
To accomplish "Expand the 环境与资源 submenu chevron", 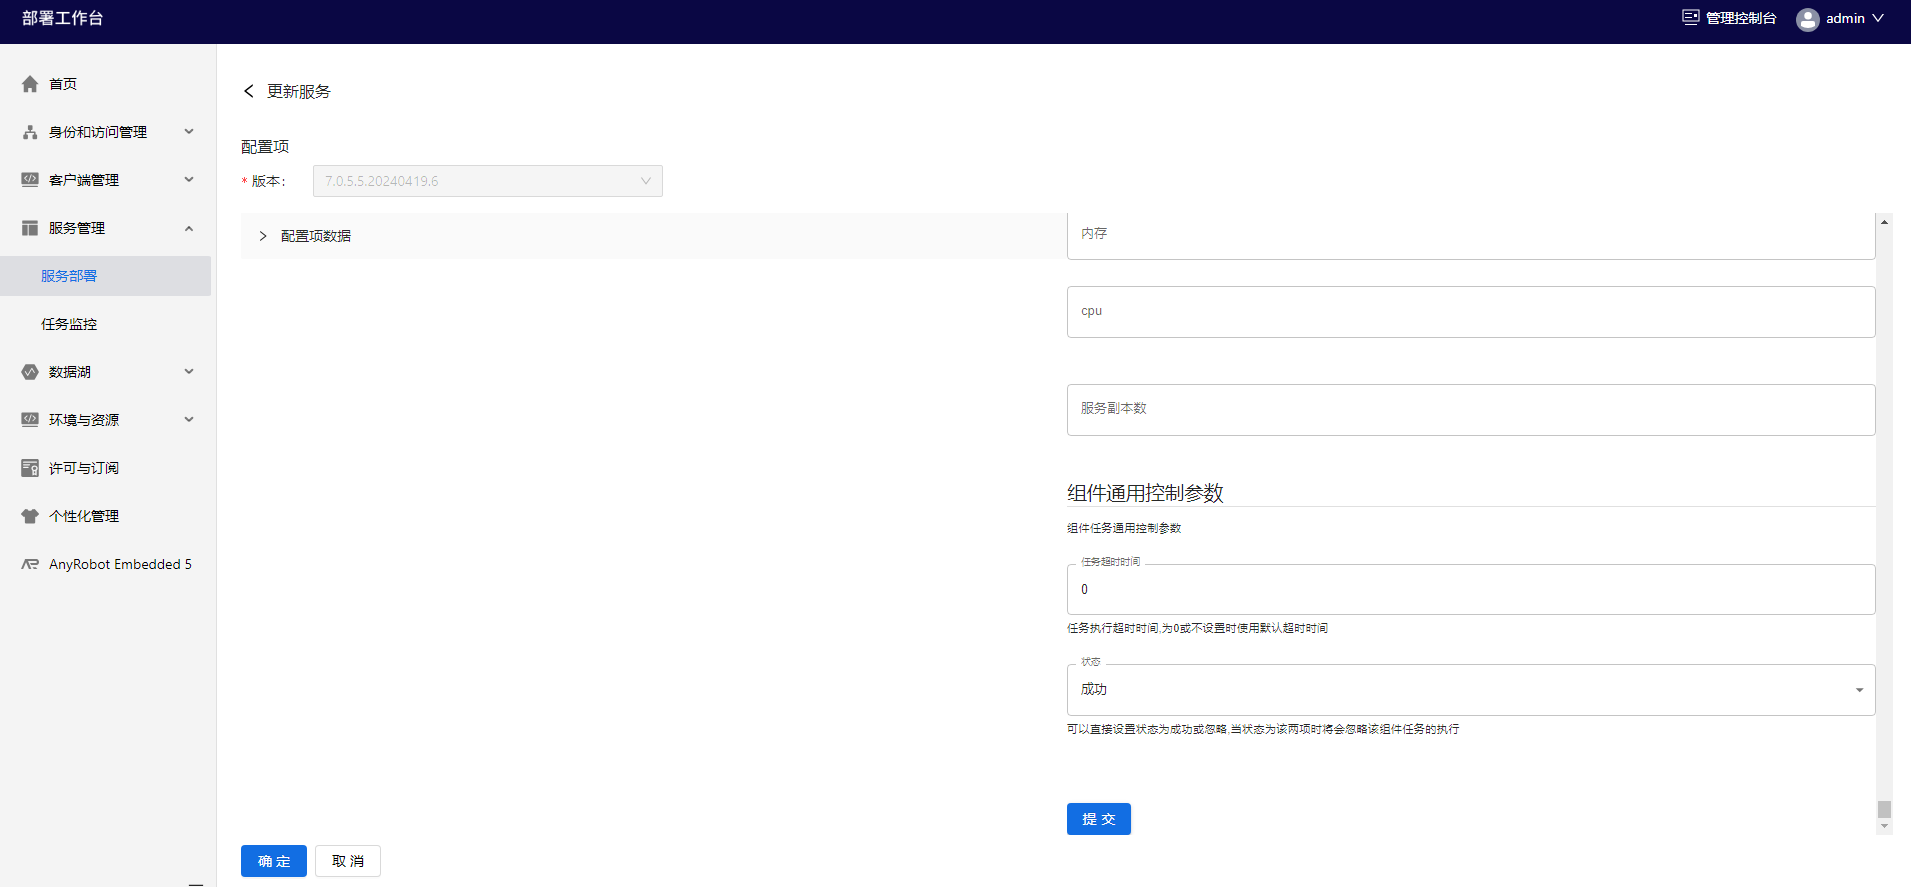I will [x=189, y=420].
